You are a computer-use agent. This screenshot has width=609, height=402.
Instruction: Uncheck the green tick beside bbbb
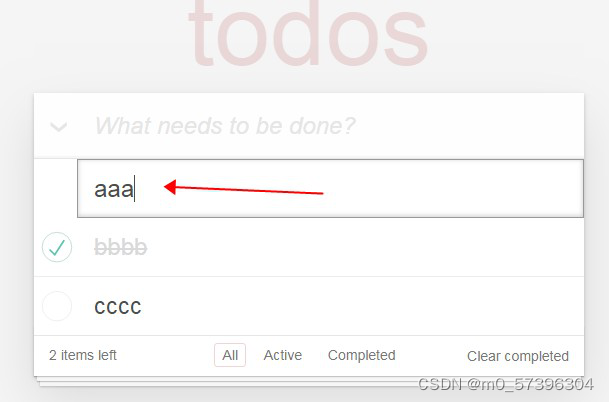(57, 247)
